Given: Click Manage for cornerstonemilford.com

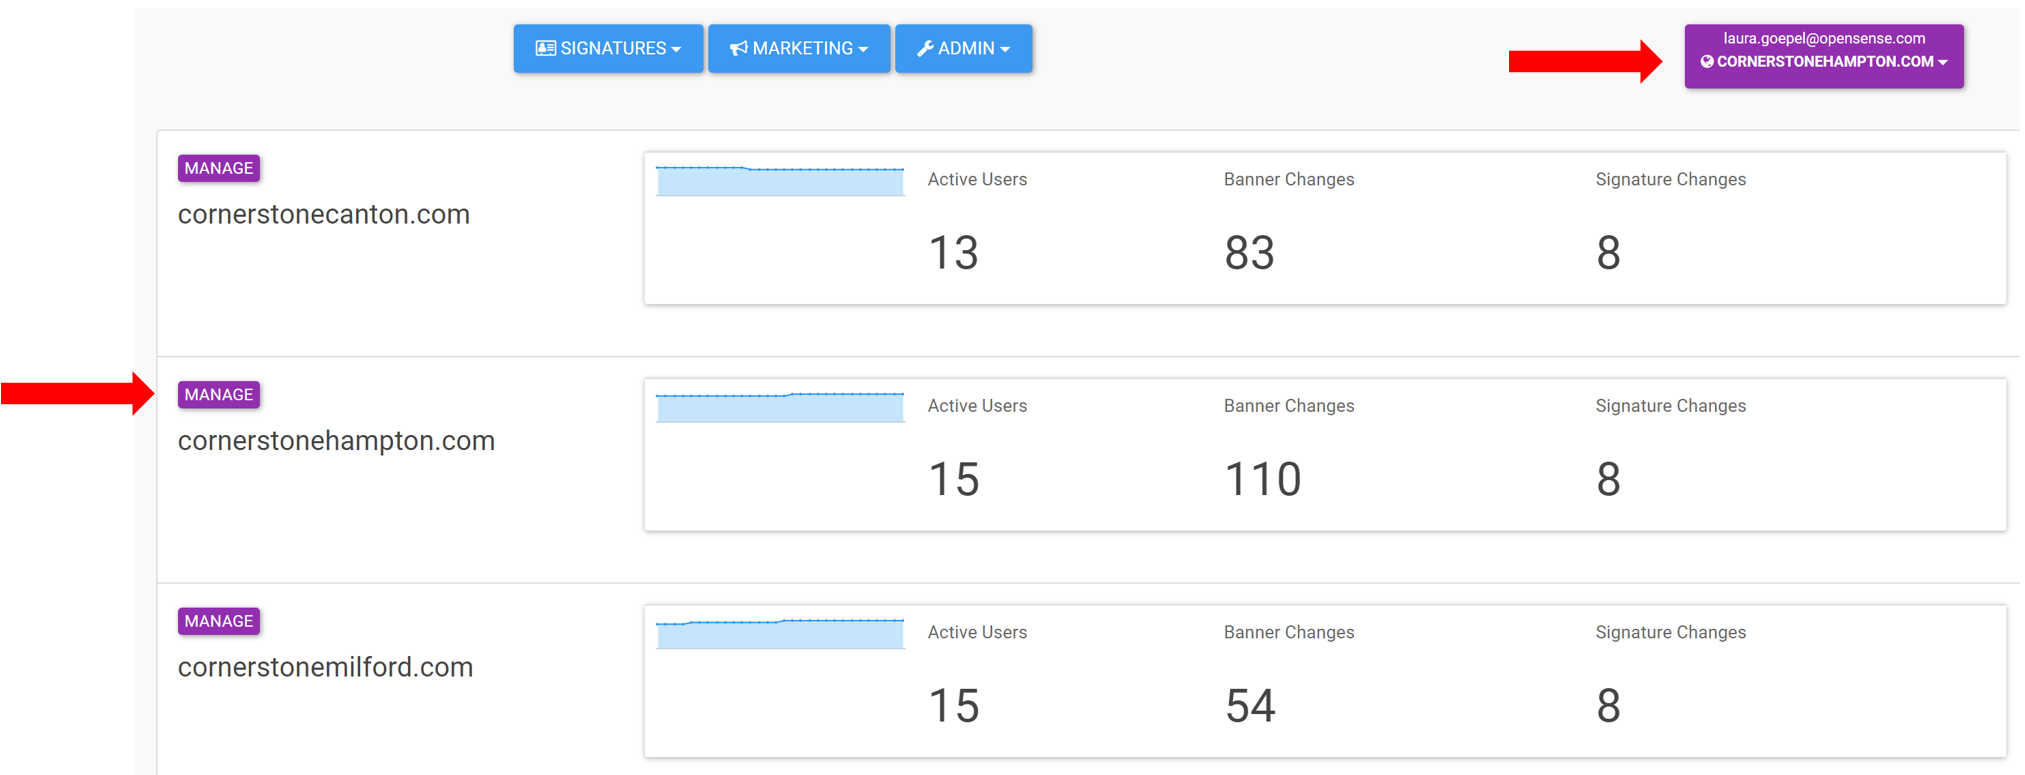Looking at the screenshot, I should (219, 621).
